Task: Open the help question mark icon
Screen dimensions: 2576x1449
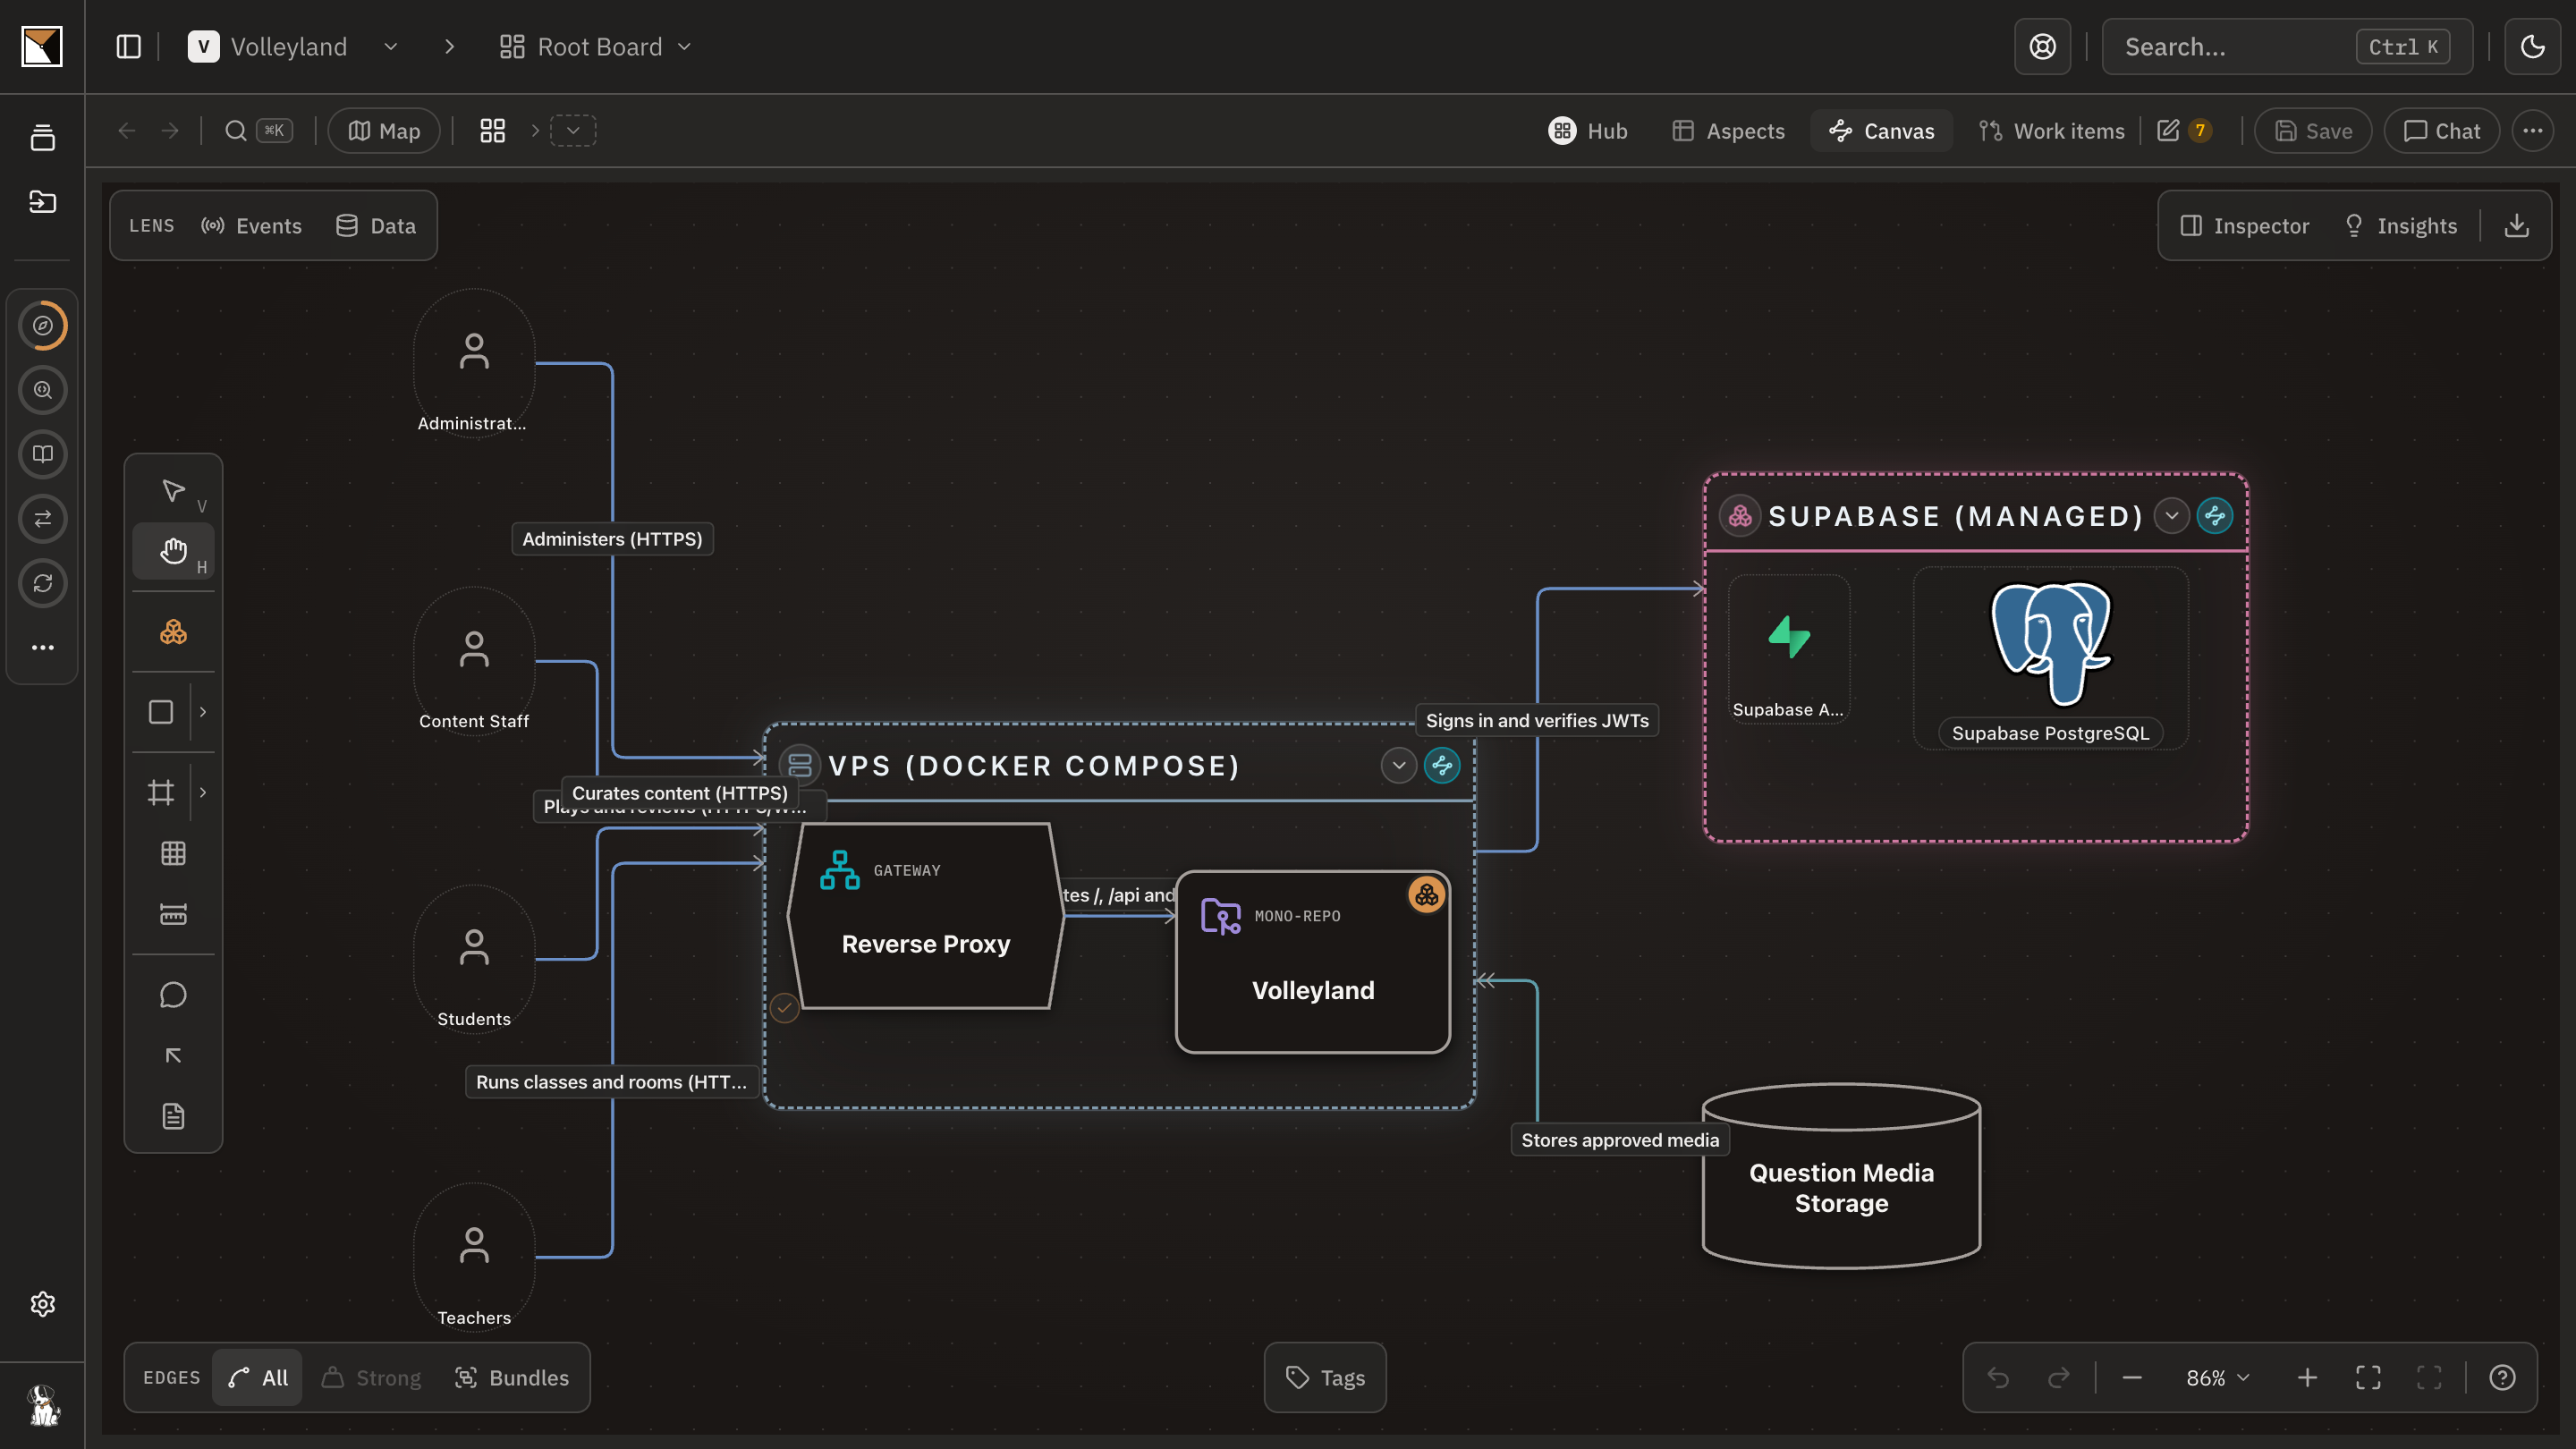Action: (2502, 1378)
